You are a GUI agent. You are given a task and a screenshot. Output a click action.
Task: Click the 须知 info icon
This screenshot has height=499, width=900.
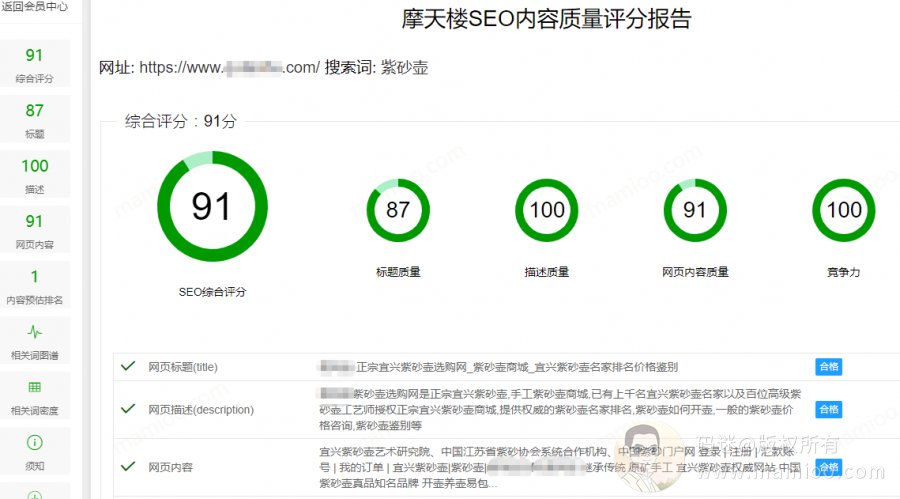[x=34, y=442]
